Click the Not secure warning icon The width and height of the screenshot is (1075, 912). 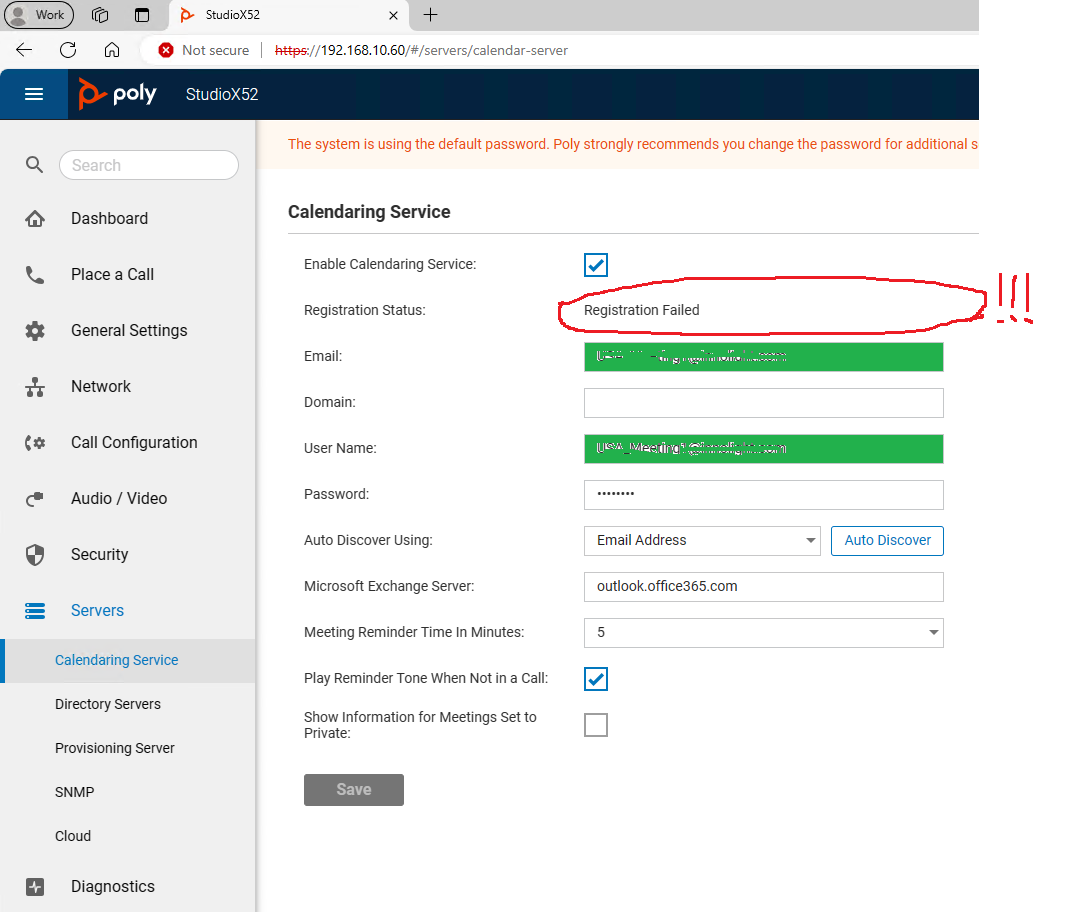(x=165, y=50)
